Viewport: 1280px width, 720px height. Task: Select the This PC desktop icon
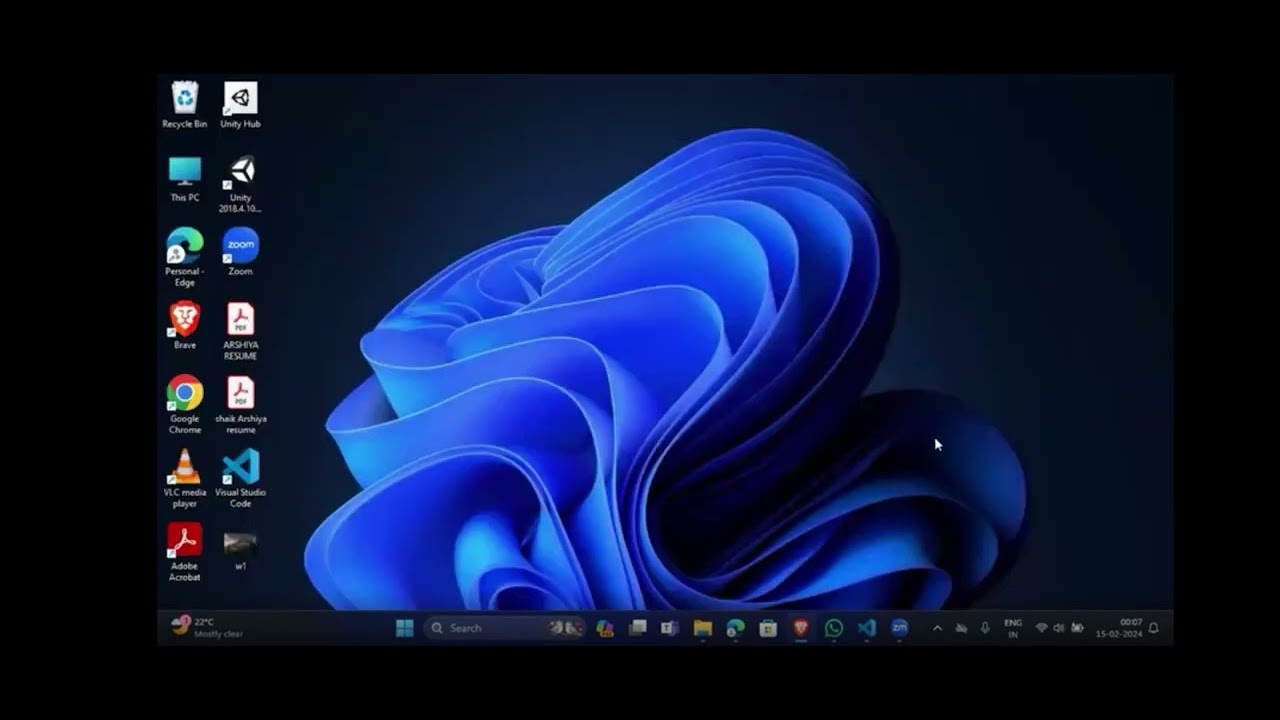(185, 179)
